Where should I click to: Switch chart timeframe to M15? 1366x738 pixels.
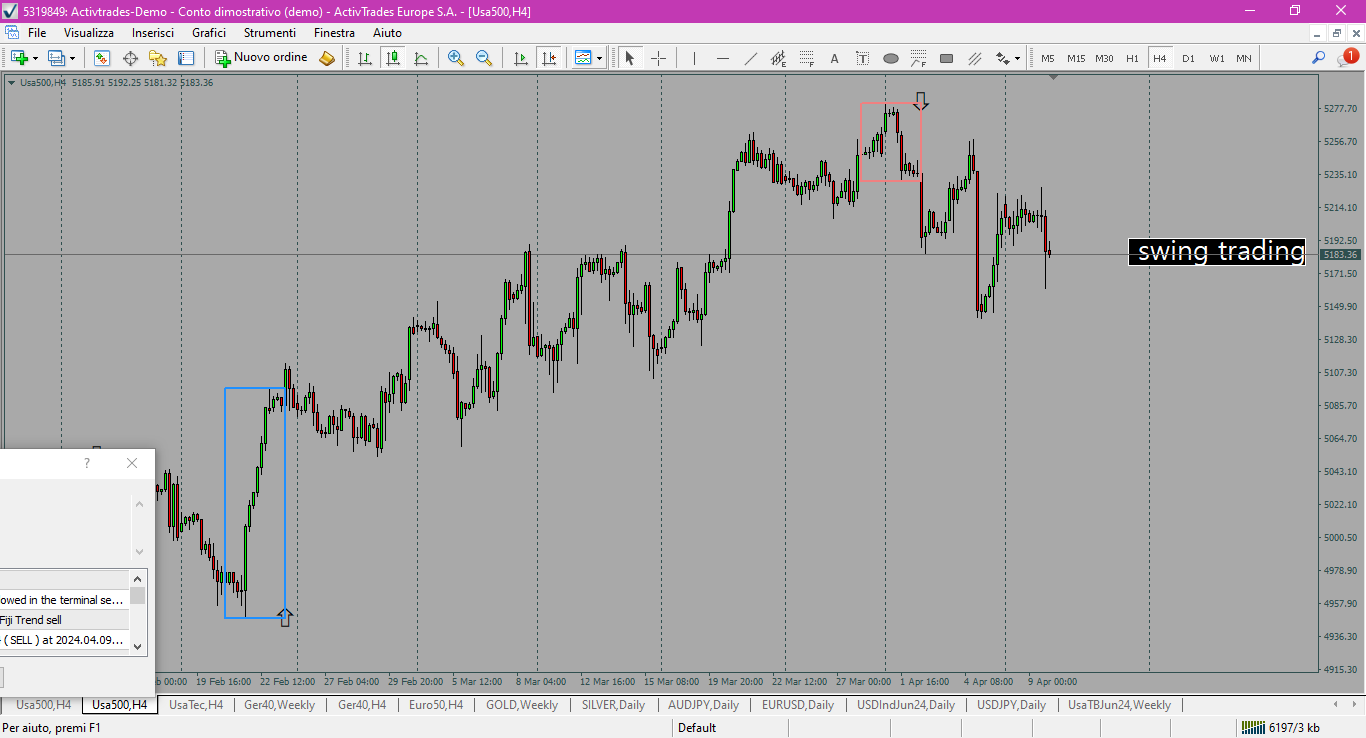pos(1076,58)
